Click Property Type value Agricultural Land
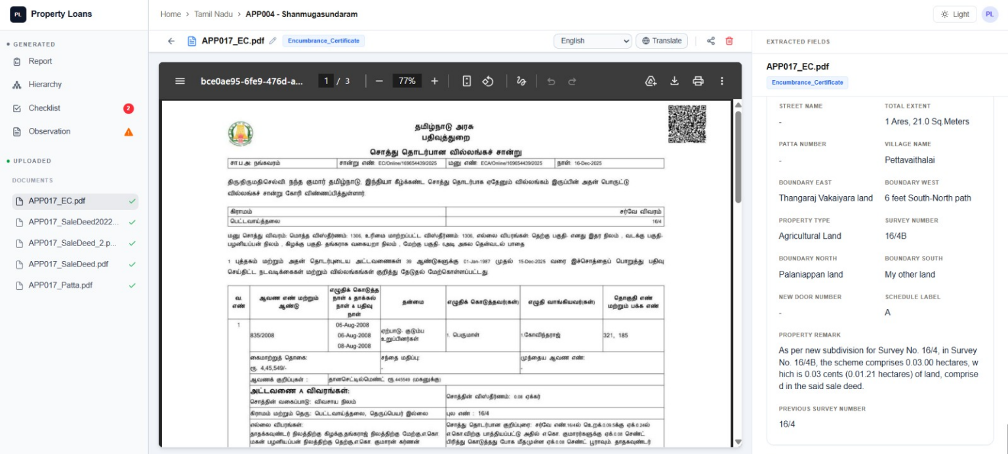 809,236
